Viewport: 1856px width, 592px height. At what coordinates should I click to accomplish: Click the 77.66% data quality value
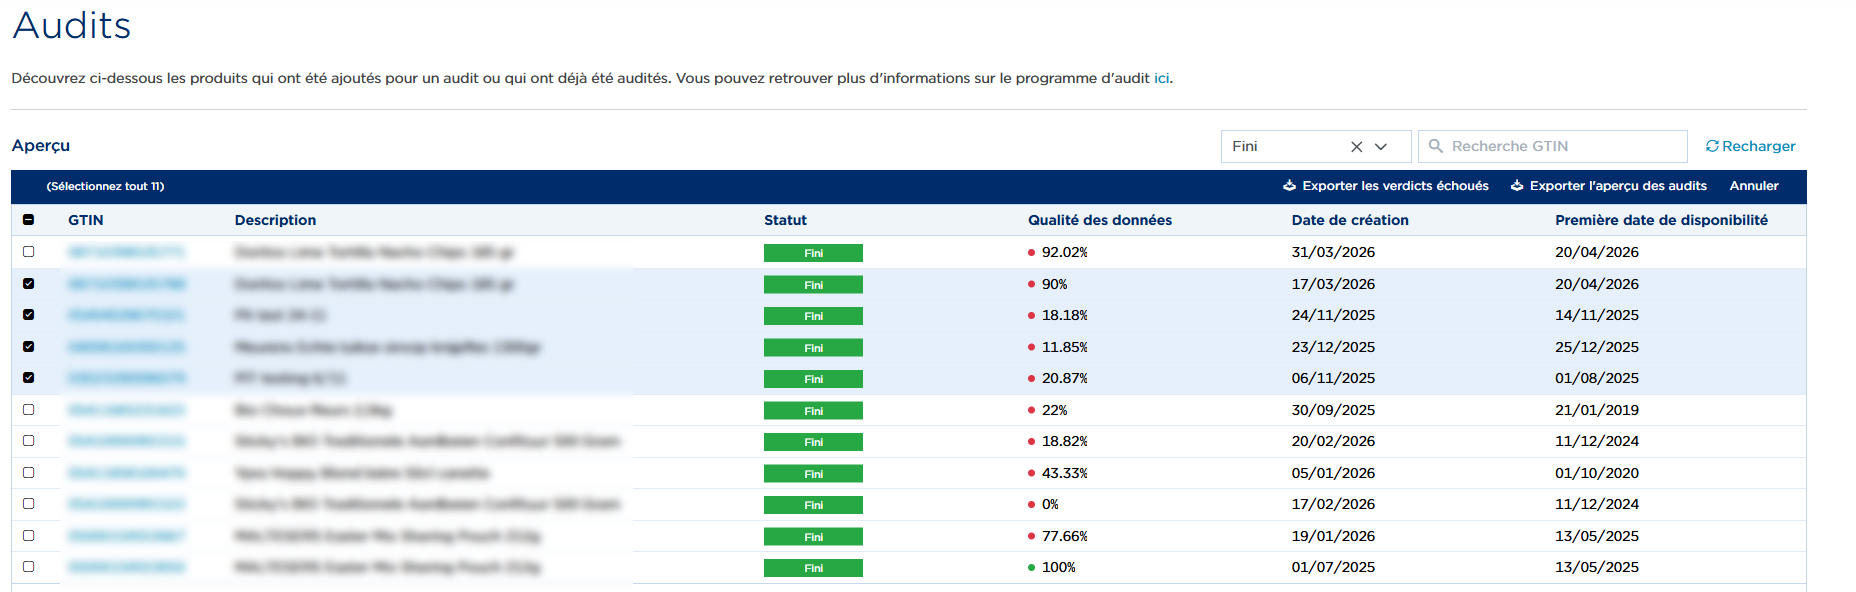pyautogui.click(x=1064, y=536)
